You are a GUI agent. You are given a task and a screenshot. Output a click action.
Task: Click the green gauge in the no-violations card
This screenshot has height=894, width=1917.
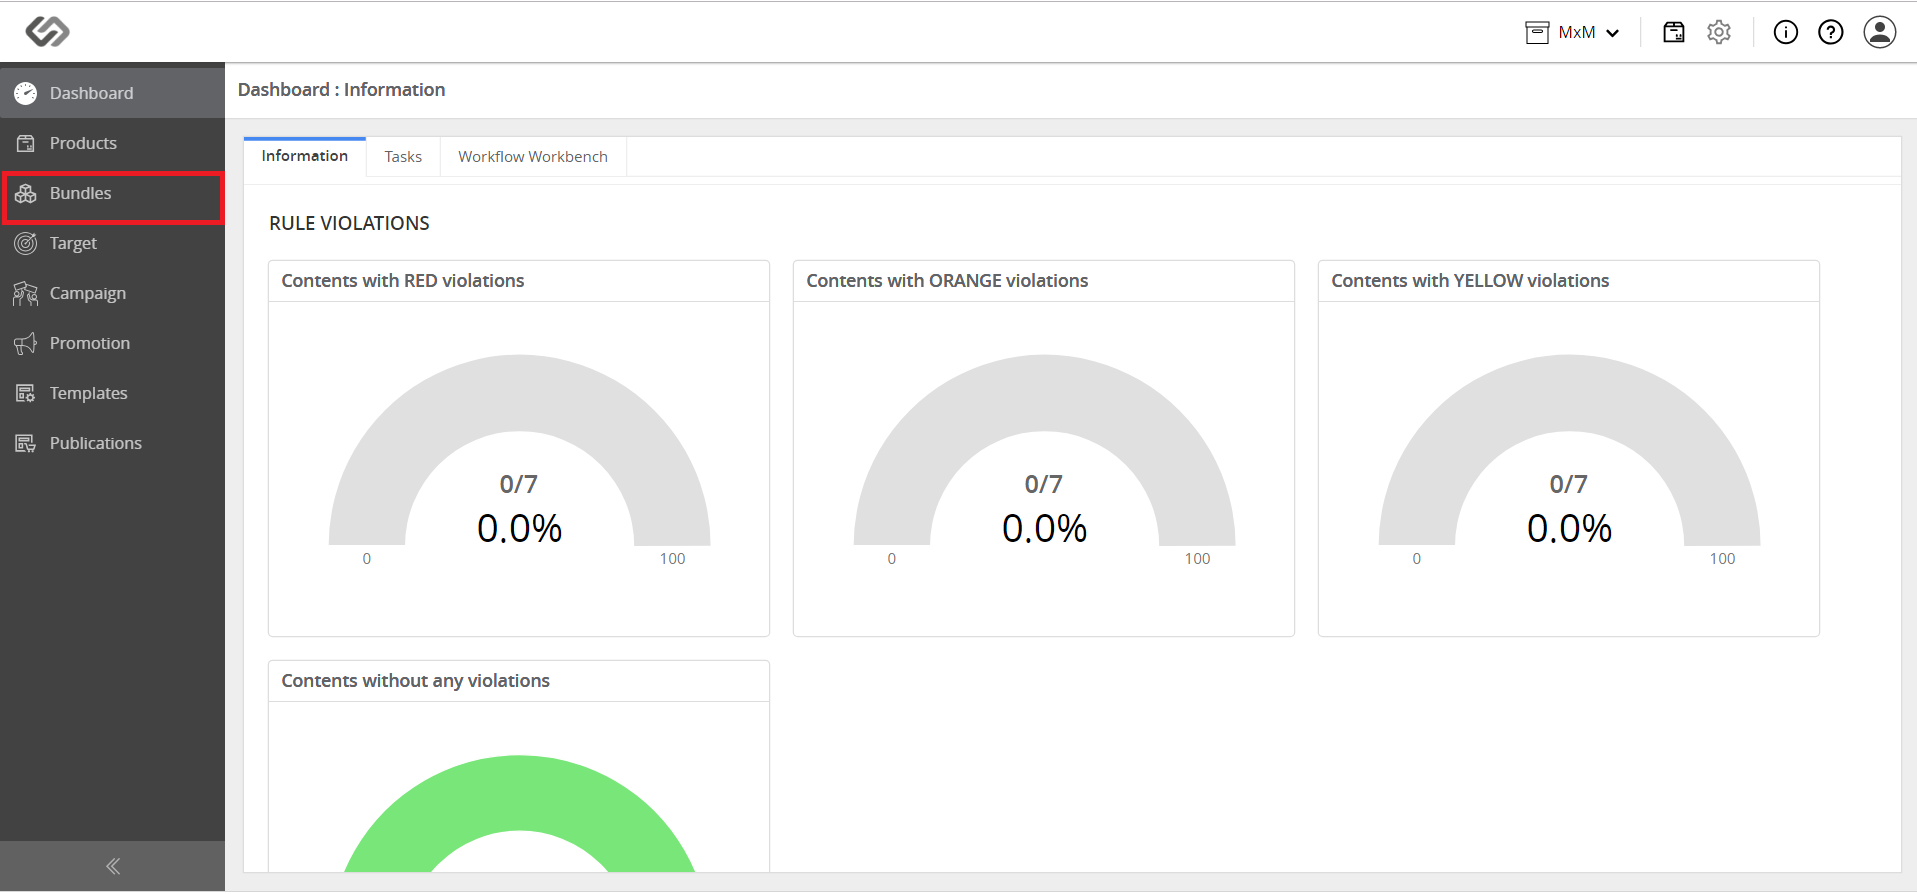pyautogui.click(x=519, y=792)
